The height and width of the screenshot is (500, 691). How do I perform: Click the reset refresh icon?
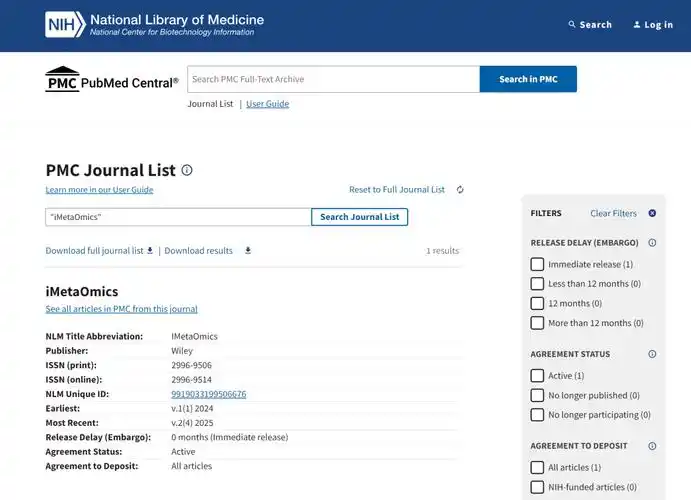[x=460, y=190]
